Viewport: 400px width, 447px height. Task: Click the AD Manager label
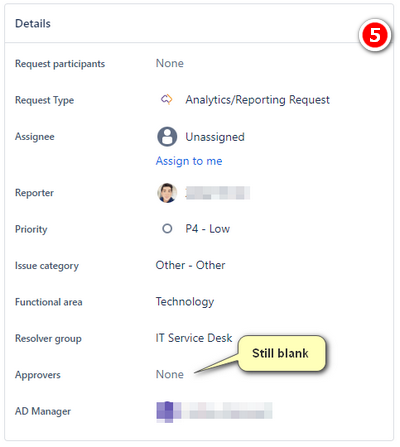pyautogui.click(x=43, y=411)
